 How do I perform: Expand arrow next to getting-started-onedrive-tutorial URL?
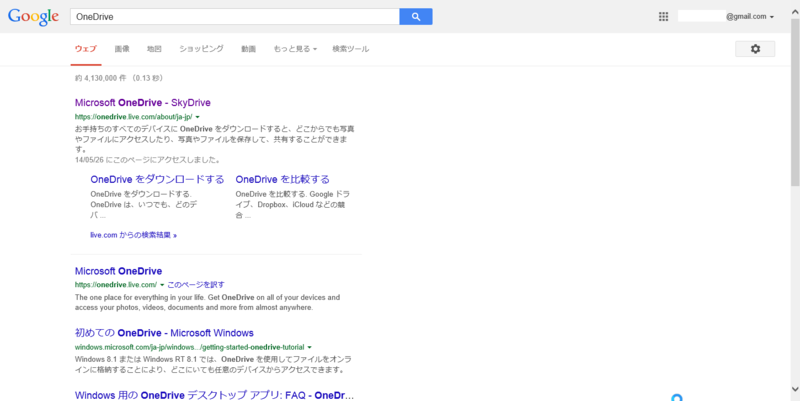[310, 347]
